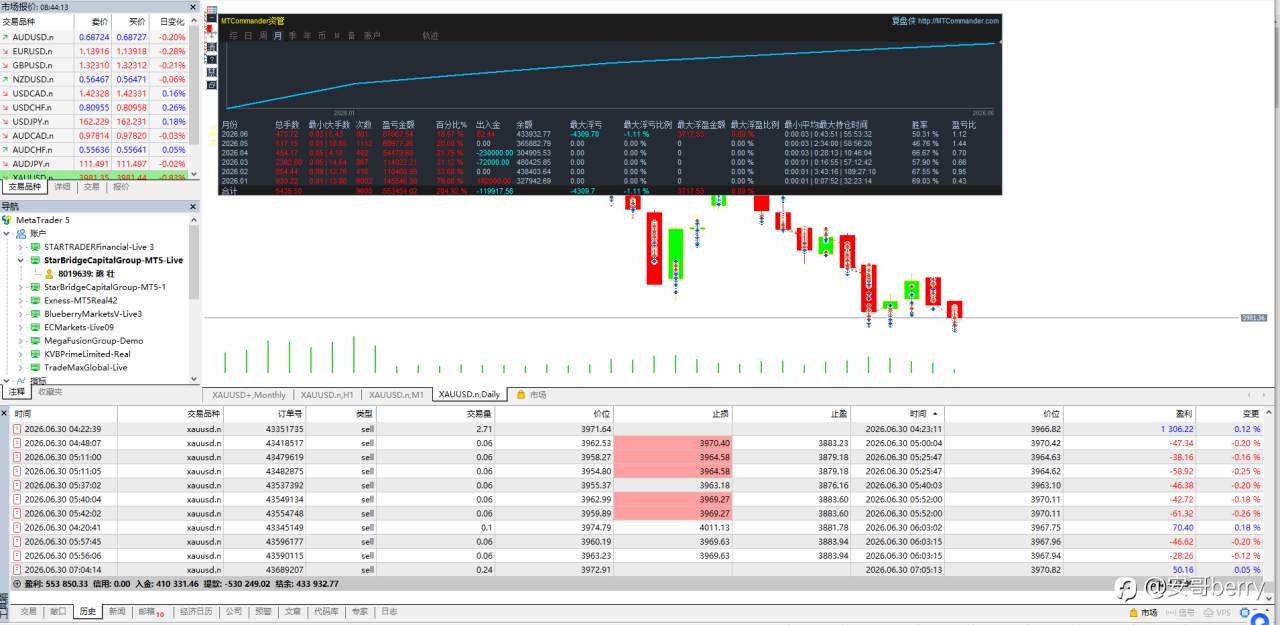Viewport: 1280px width, 625px height.
Task: Click the deal icon for order 43596177
Action: 17,541
